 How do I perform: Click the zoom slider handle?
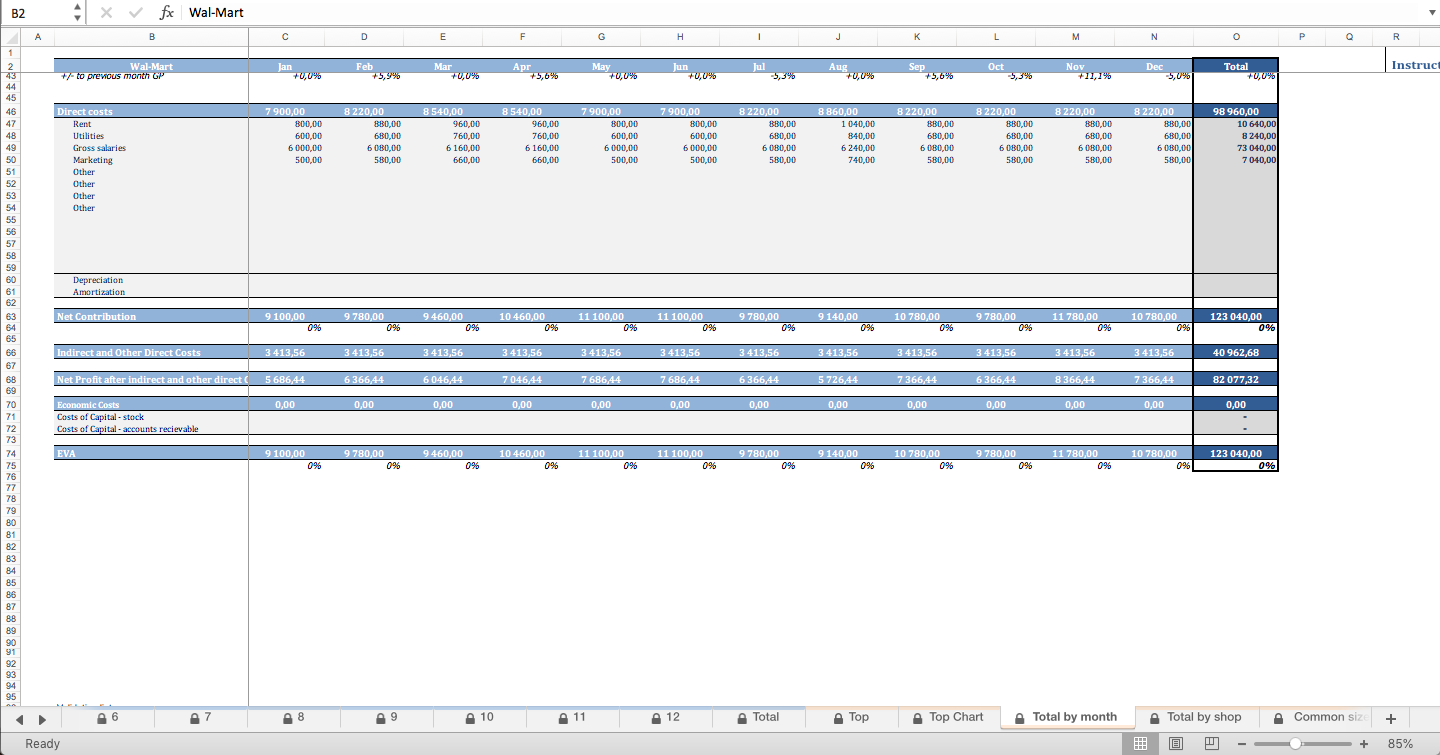pyautogui.click(x=1295, y=744)
